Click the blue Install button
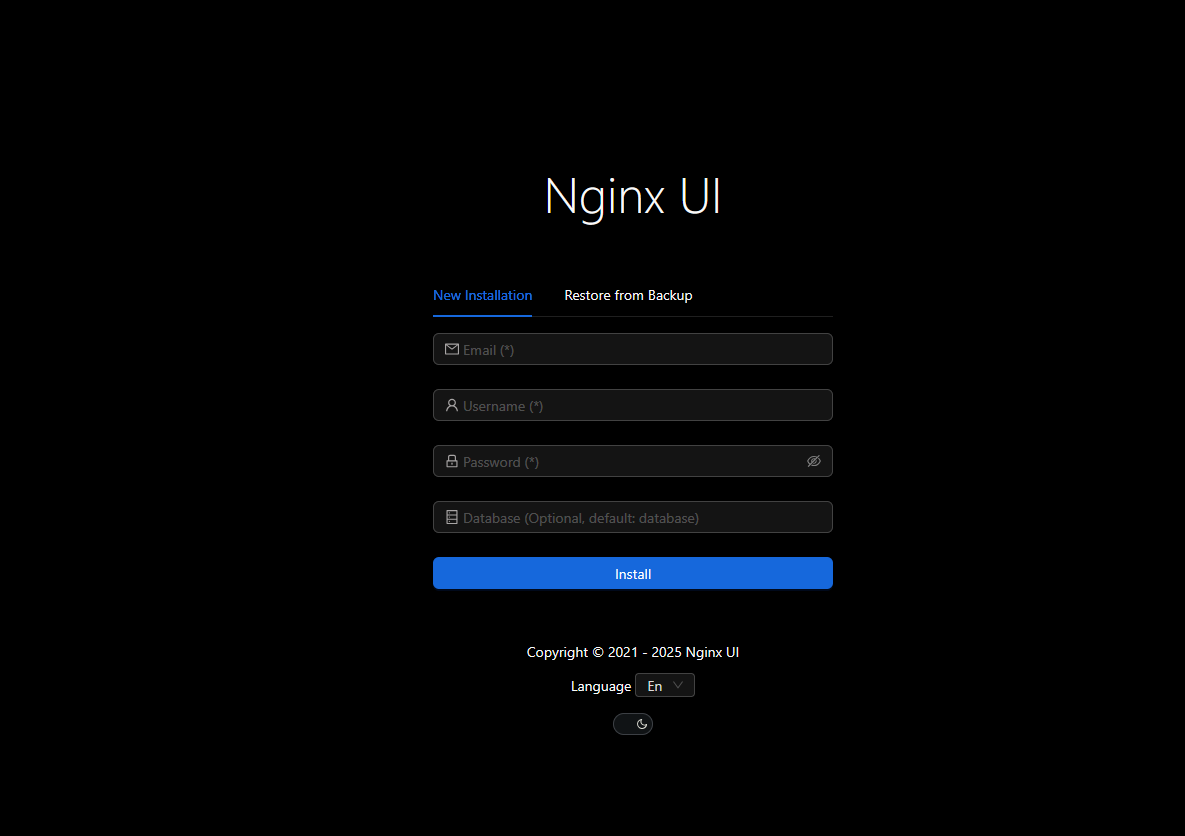Viewport: 1185px width, 836px height. pyautogui.click(x=633, y=573)
